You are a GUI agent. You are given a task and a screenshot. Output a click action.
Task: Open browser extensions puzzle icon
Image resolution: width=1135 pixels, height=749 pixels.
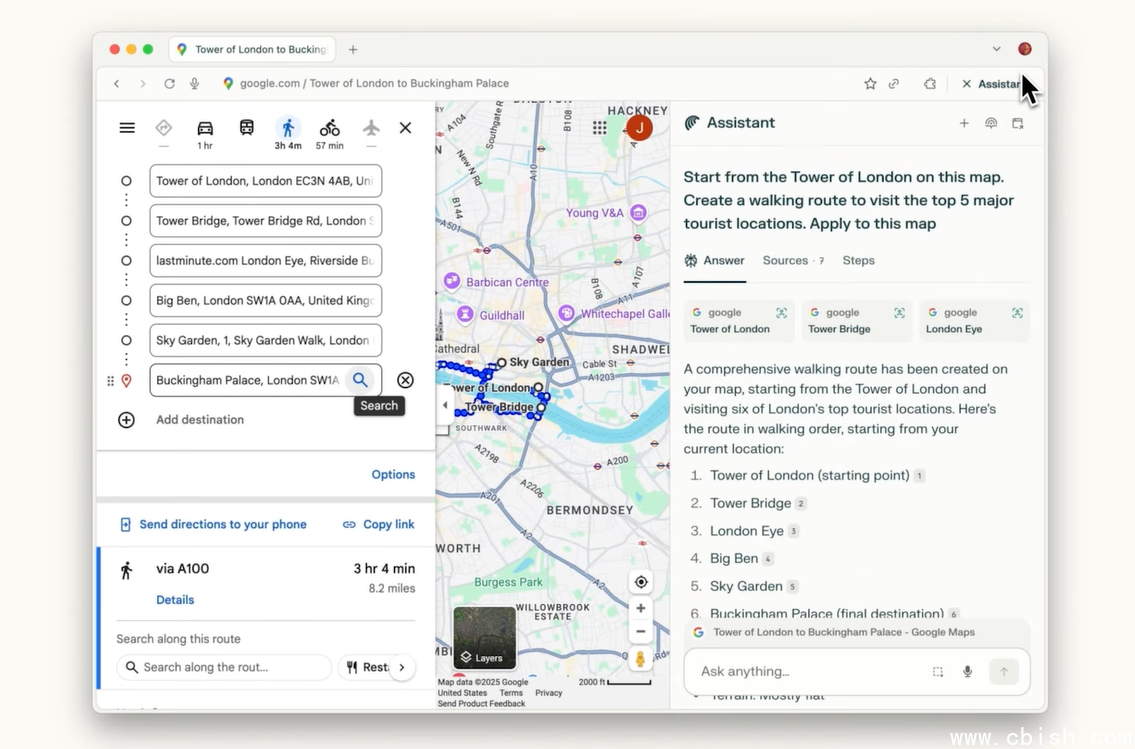pos(930,84)
